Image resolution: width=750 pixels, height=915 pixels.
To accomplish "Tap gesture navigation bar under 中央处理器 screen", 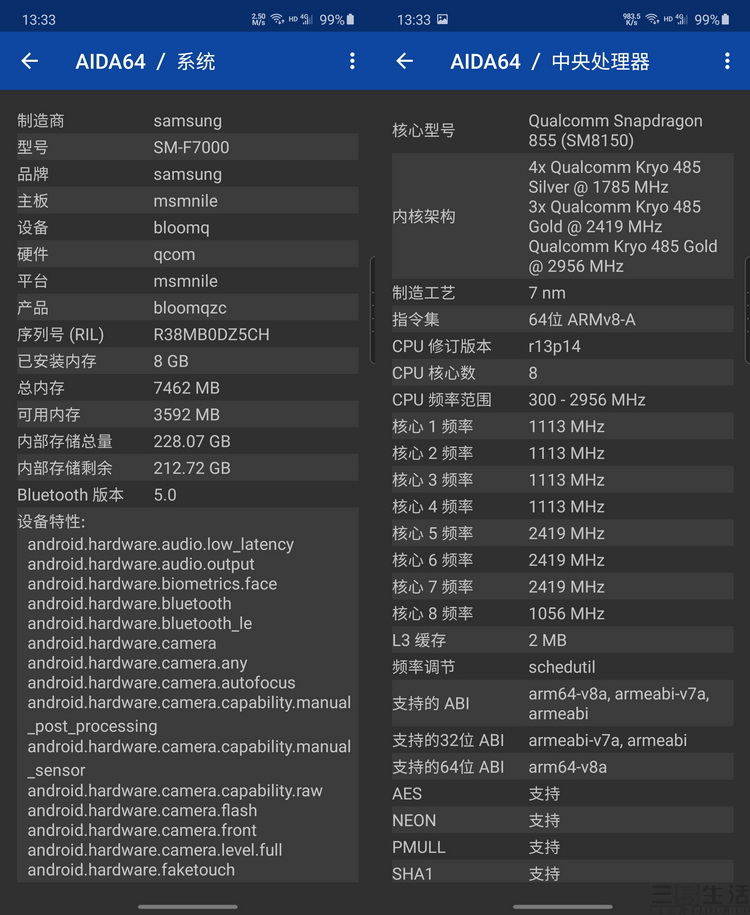I will [x=563, y=907].
